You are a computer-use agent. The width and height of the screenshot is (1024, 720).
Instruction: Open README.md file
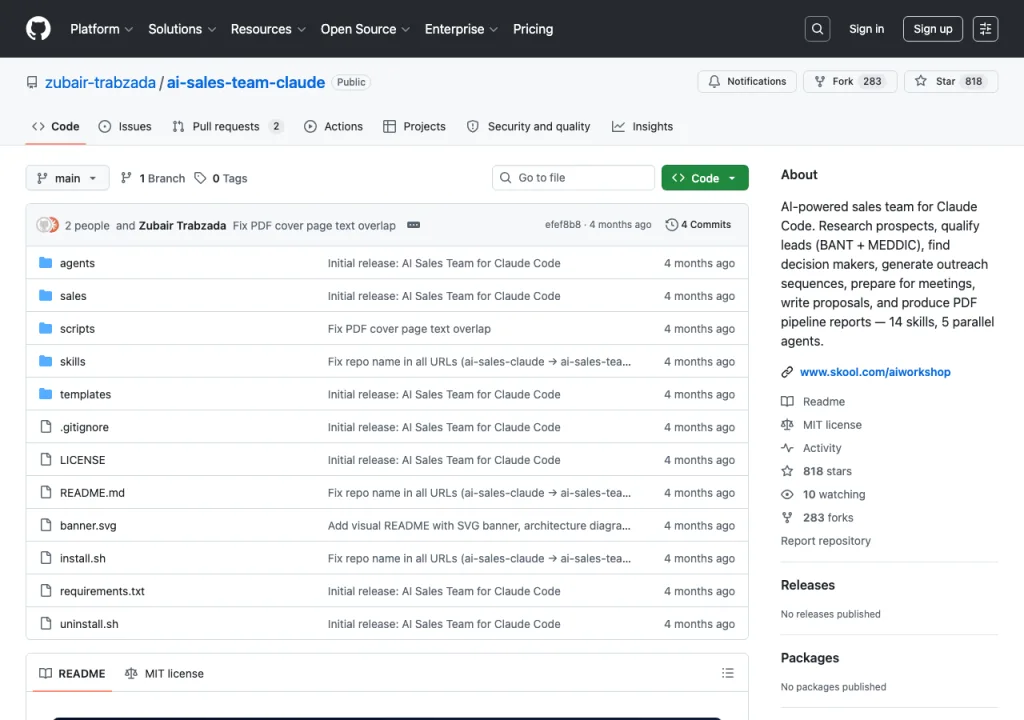tap(92, 493)
